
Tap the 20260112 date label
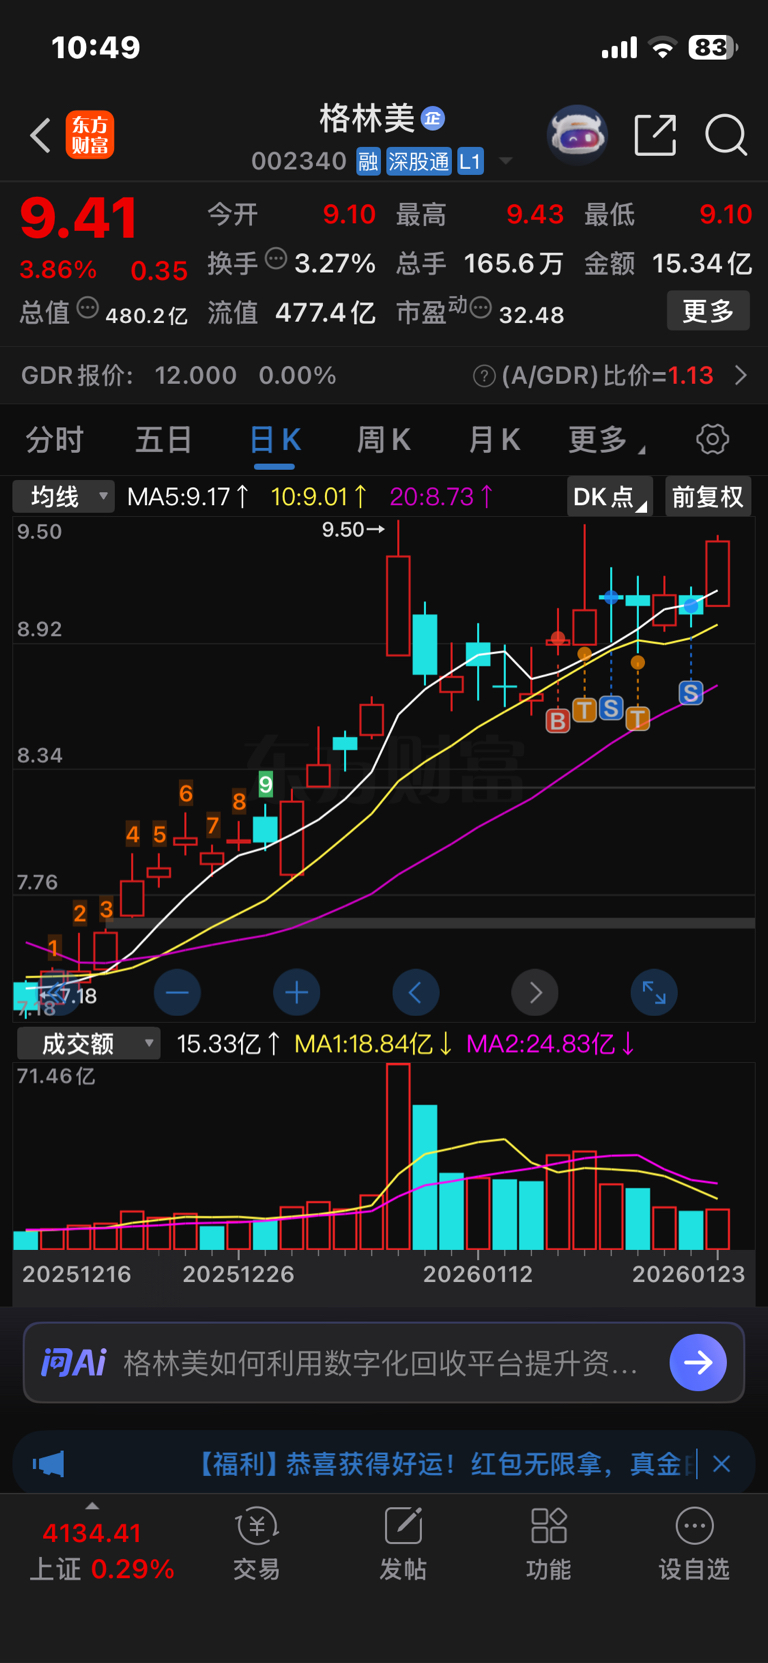[x=478, y=1274]
